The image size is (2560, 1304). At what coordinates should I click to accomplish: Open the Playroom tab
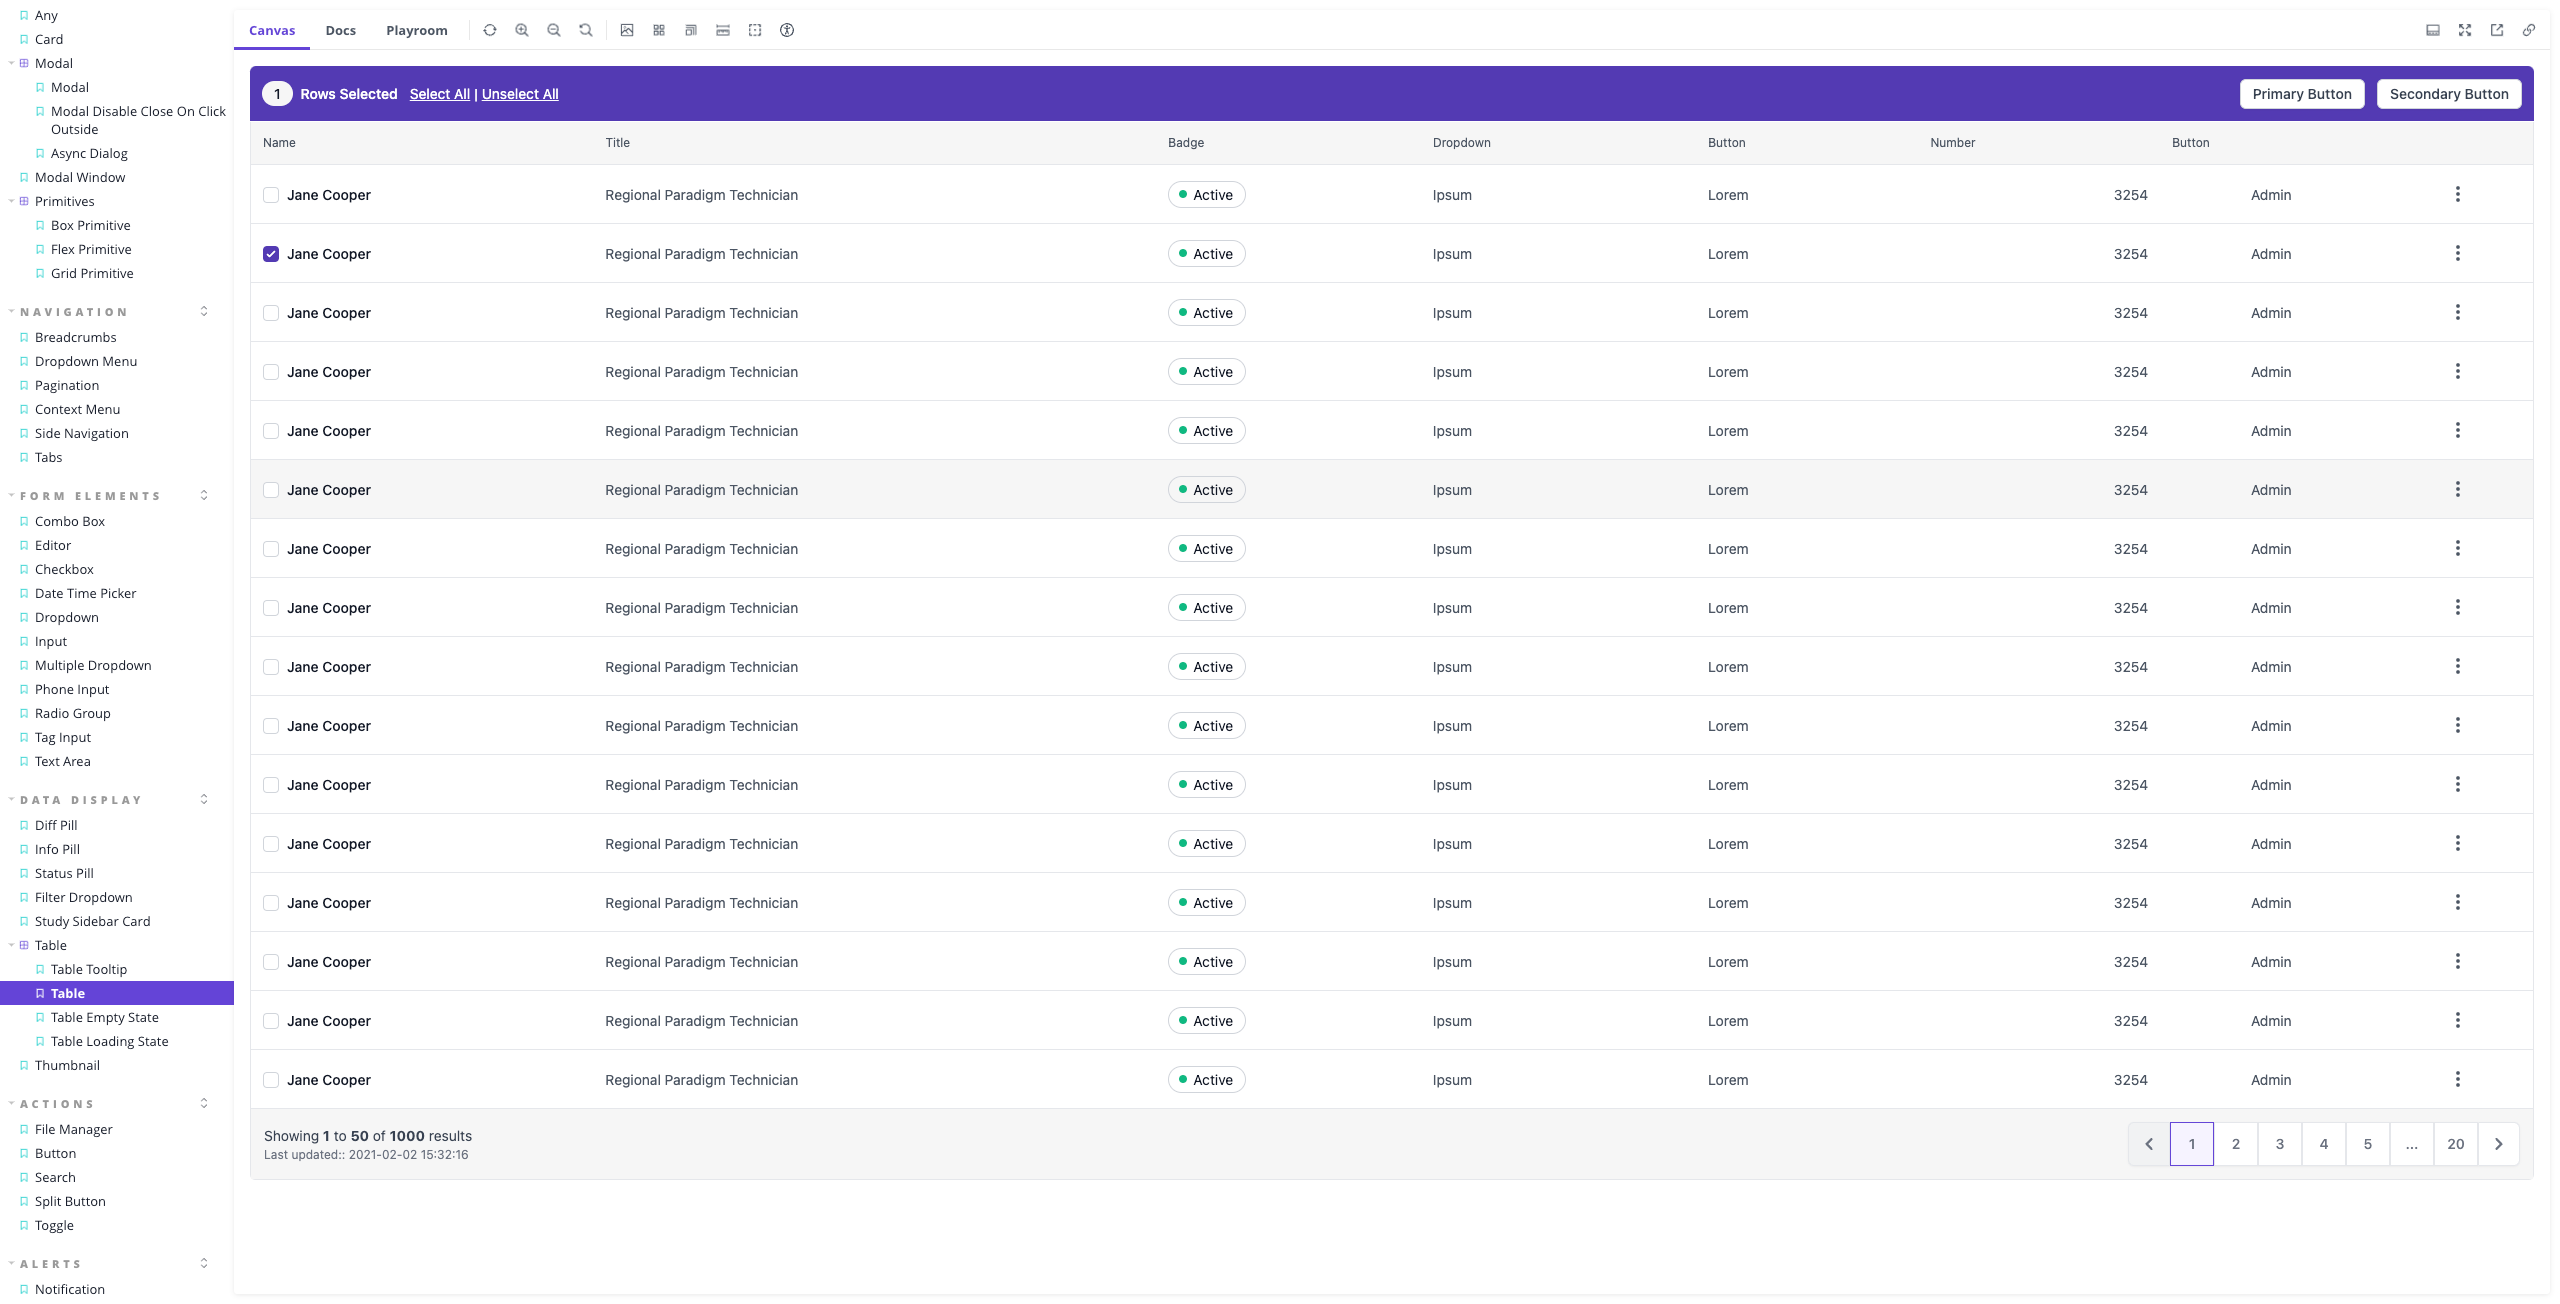(x=416, y=30)
